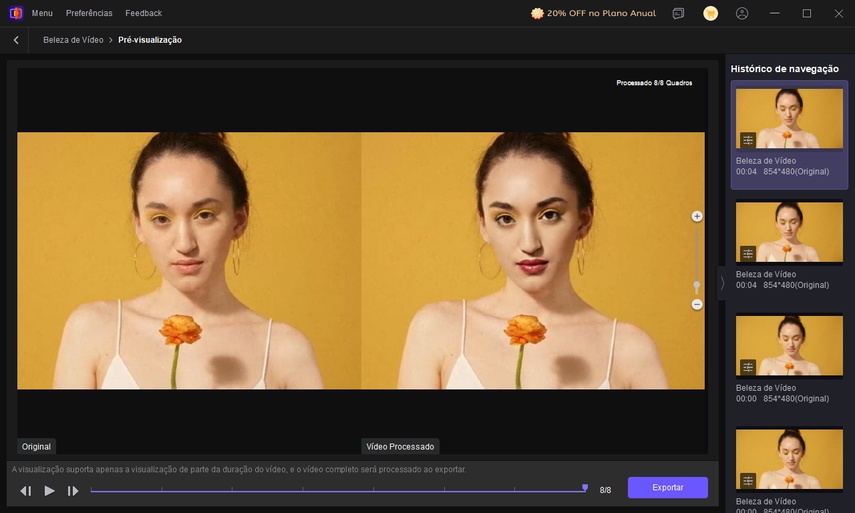Click the app logo icon
This screenshot has width=855, height=513.
click(16, 13)
